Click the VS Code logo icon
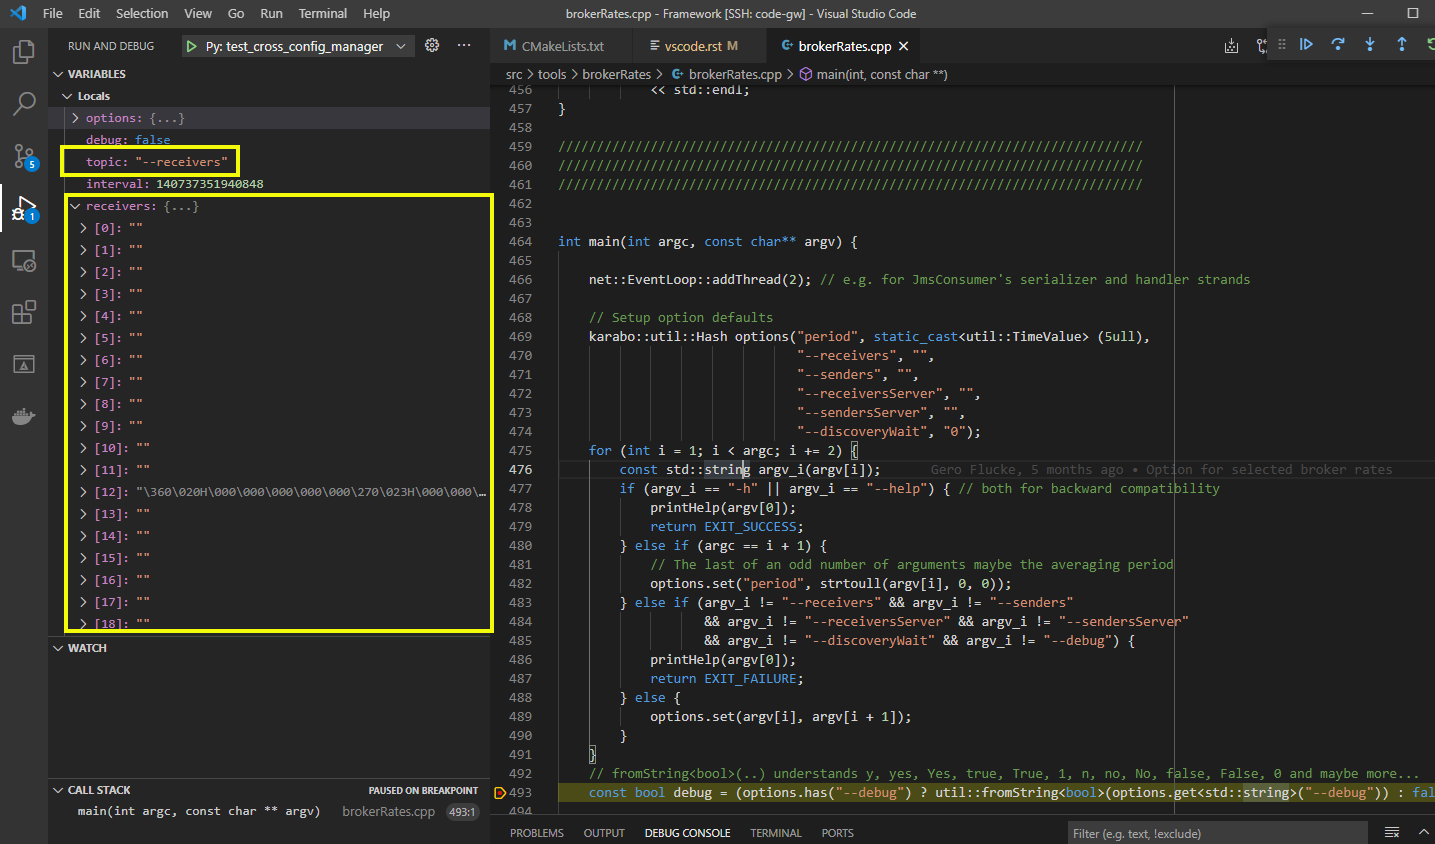 (18, 13)
